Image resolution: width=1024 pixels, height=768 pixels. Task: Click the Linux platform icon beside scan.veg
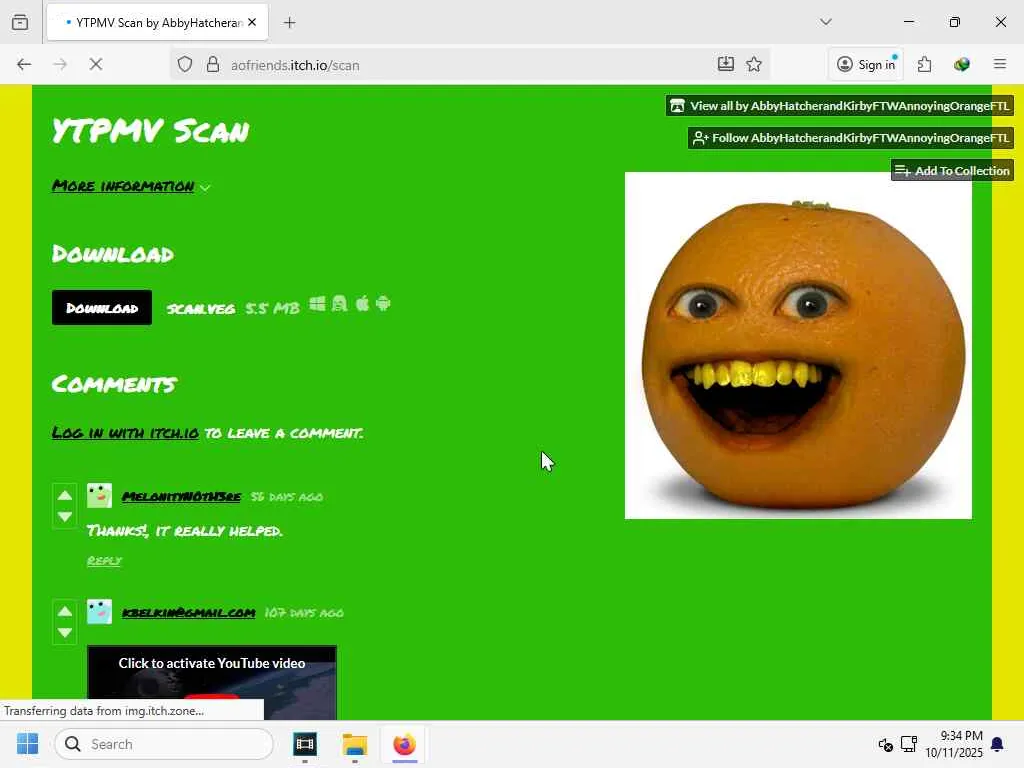tap(340, 304)
